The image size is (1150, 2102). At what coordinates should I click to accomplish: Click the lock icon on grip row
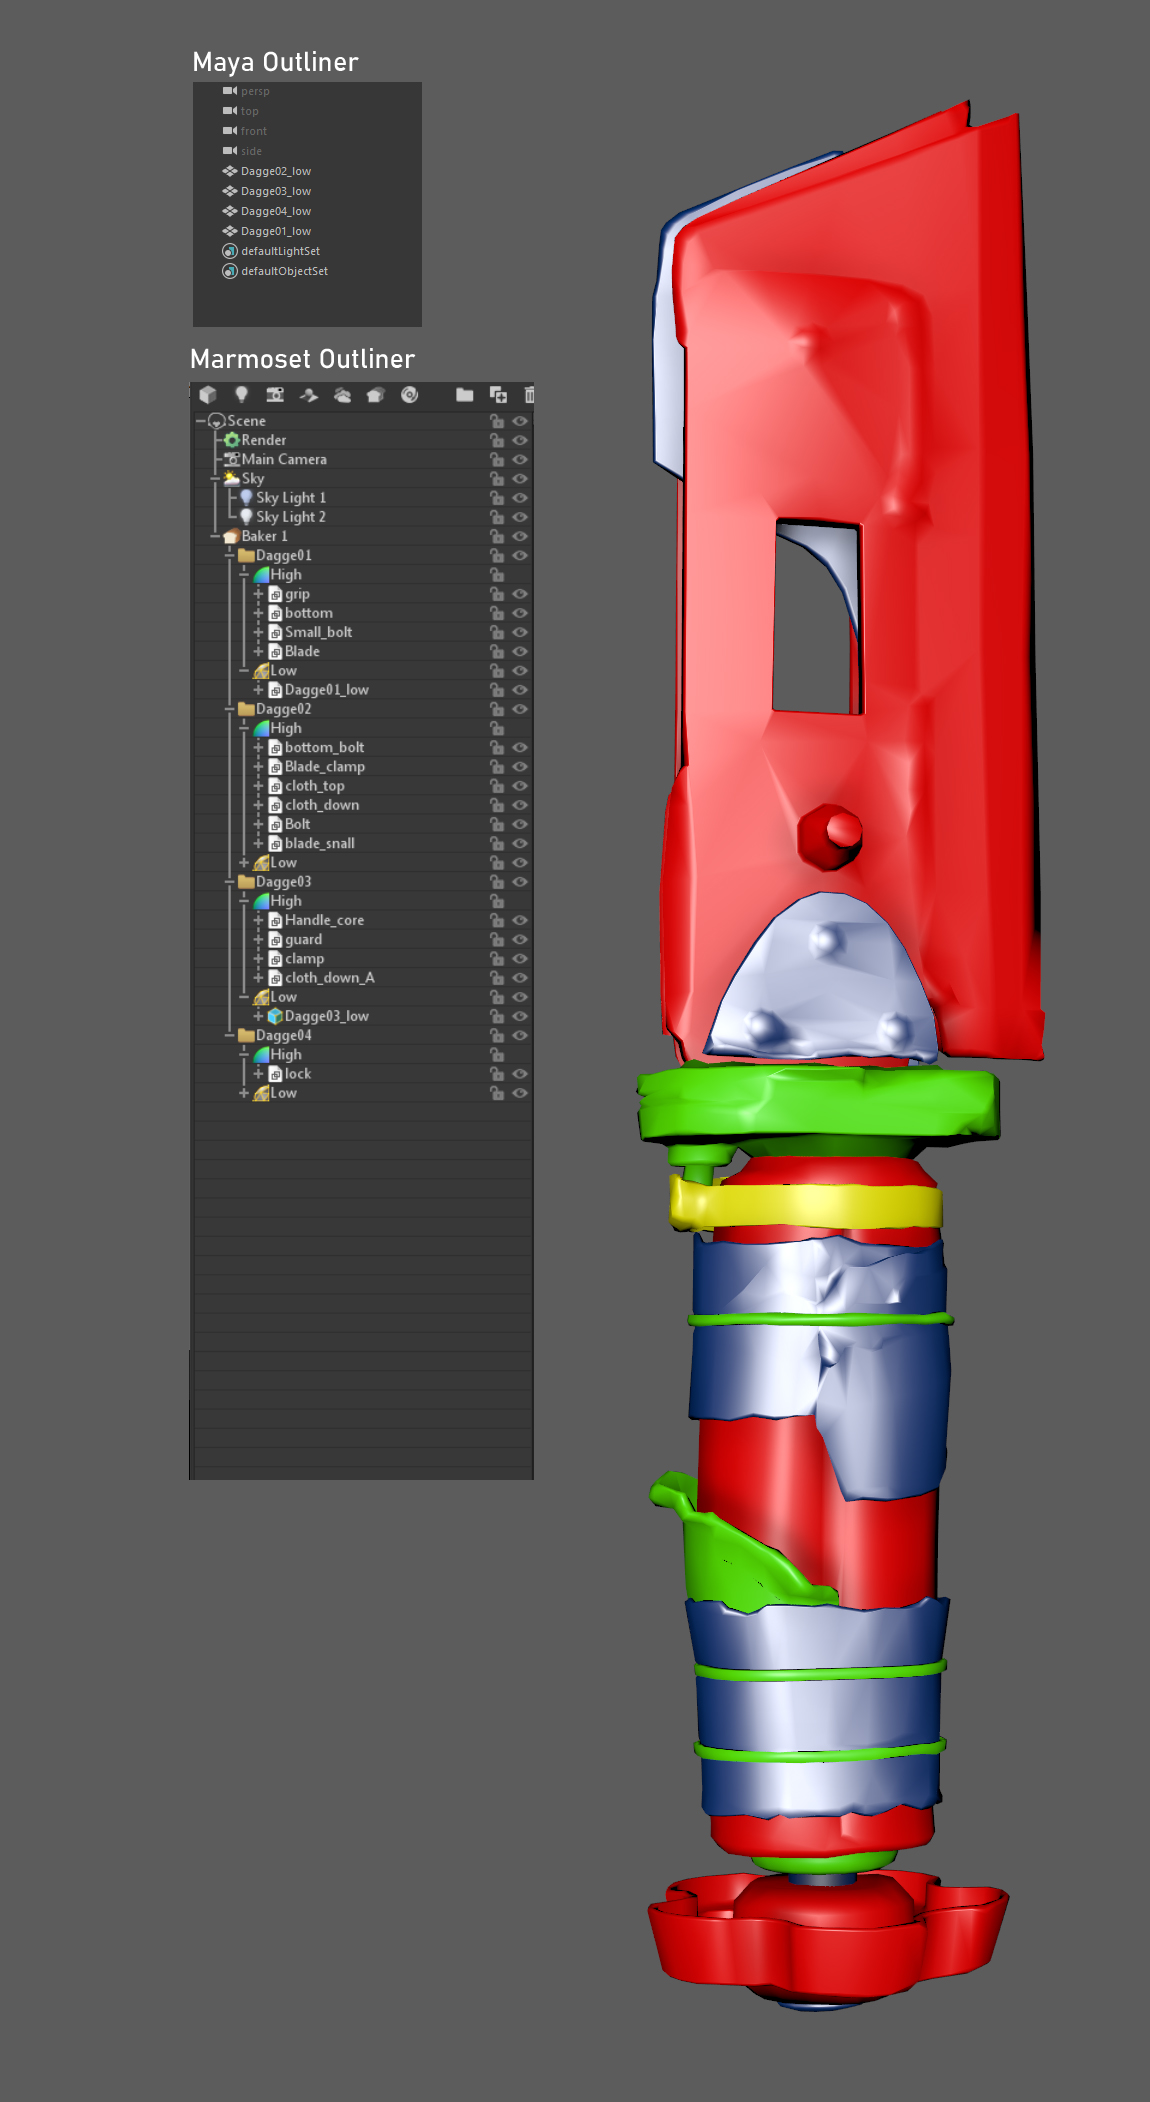496,594
